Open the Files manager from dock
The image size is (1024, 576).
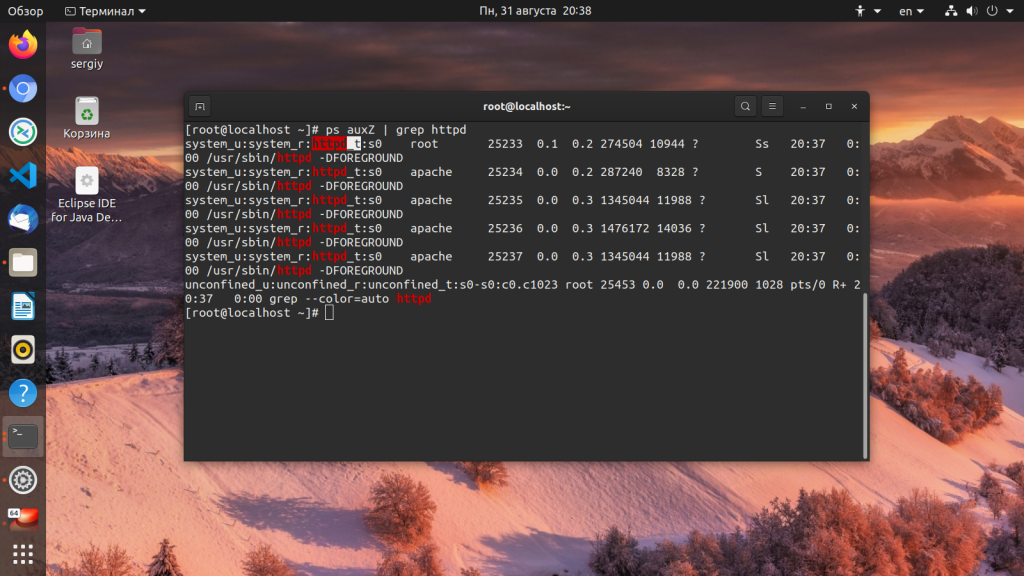pyautogui.click(x=23, y=263)
